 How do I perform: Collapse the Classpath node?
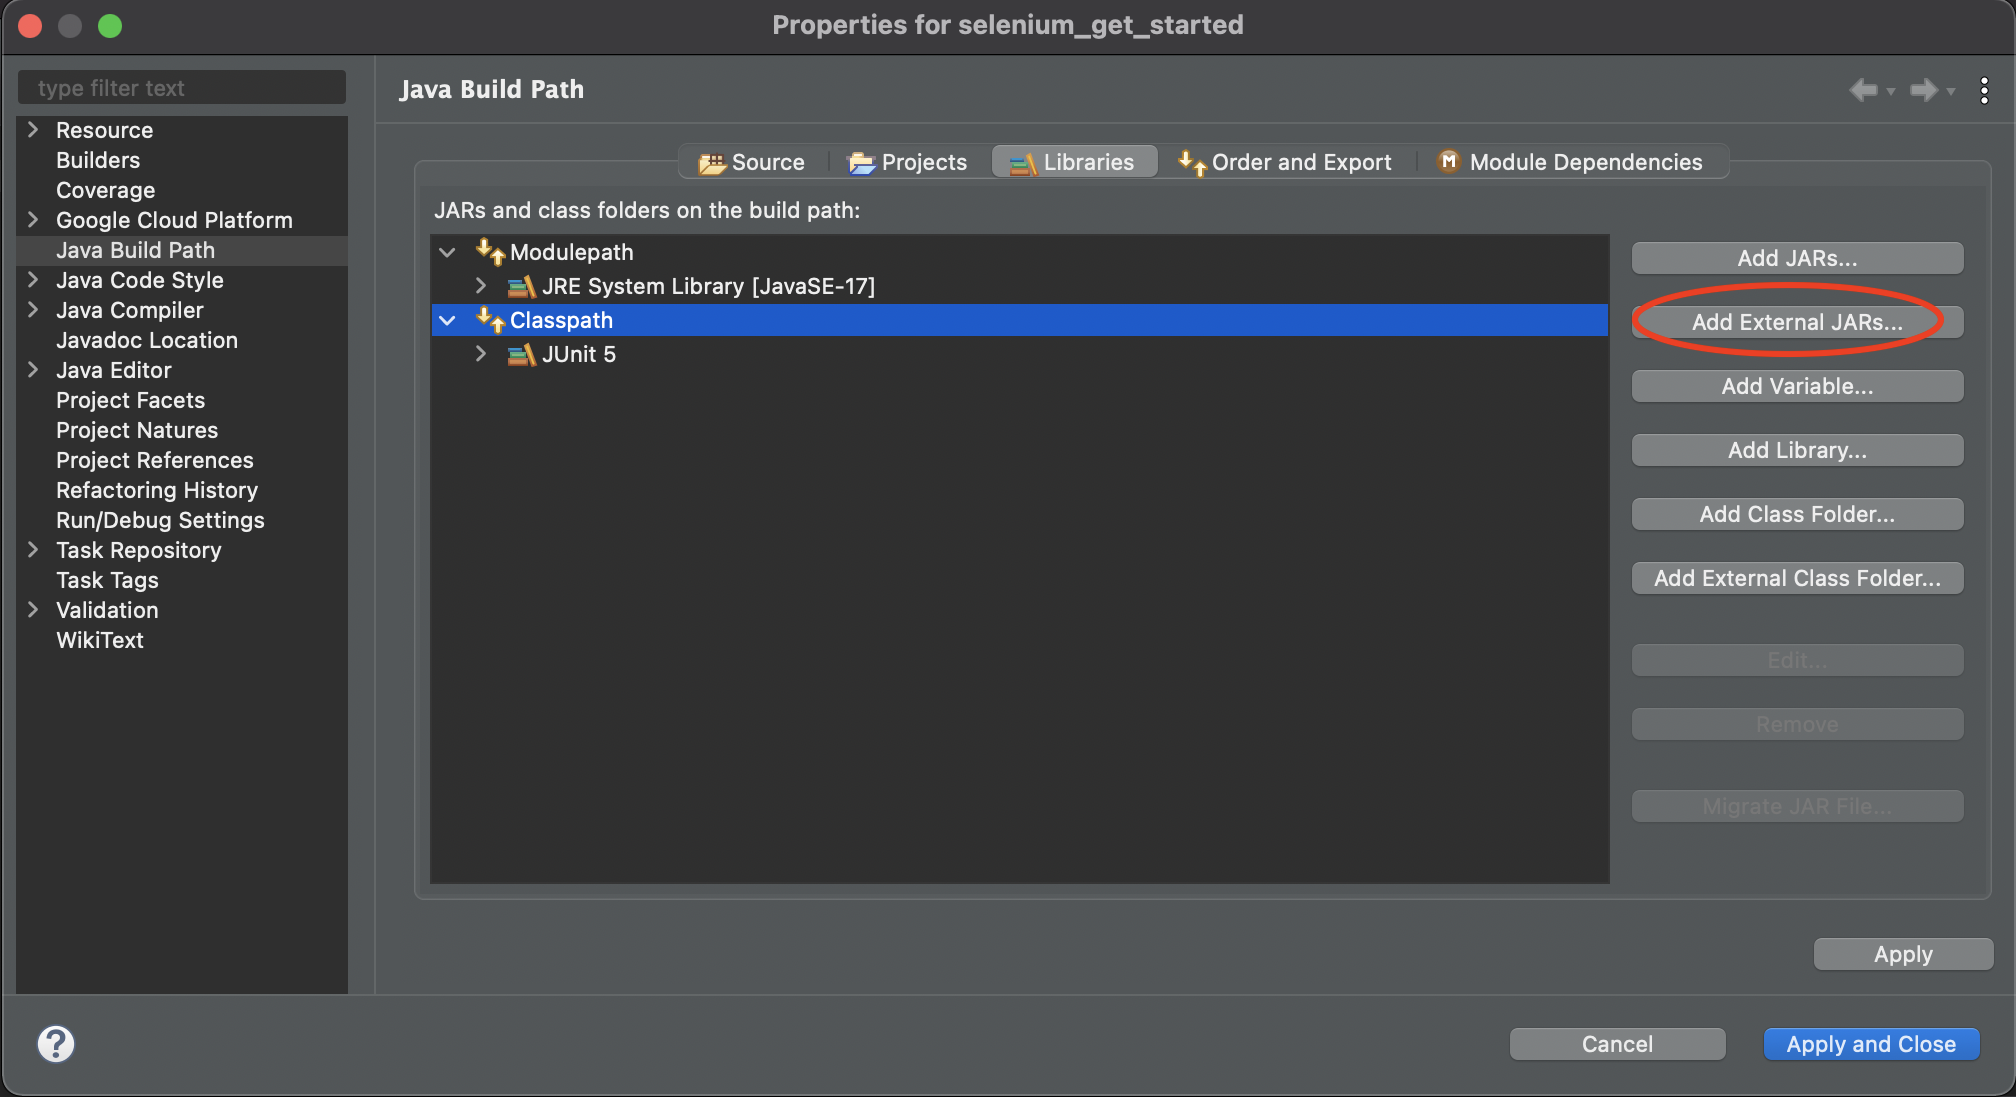click(448, 321)
